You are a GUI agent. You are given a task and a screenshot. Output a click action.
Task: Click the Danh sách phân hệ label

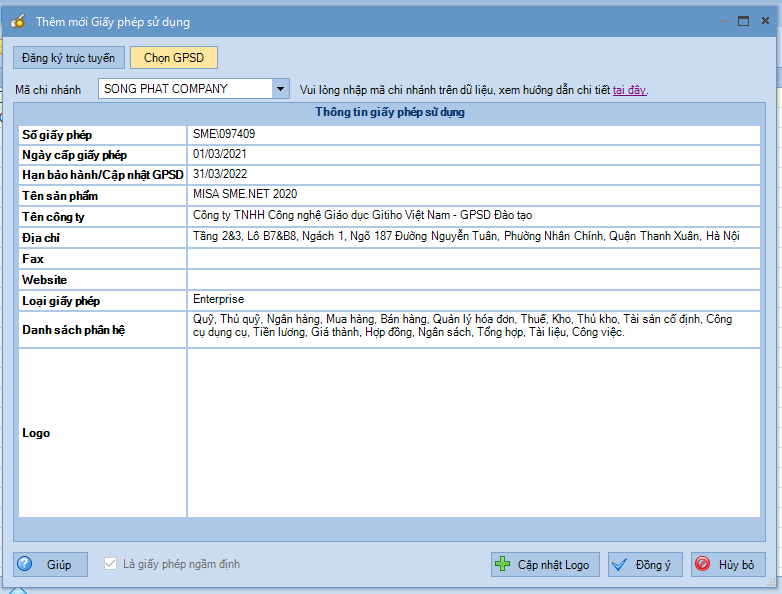pos(73,330)
